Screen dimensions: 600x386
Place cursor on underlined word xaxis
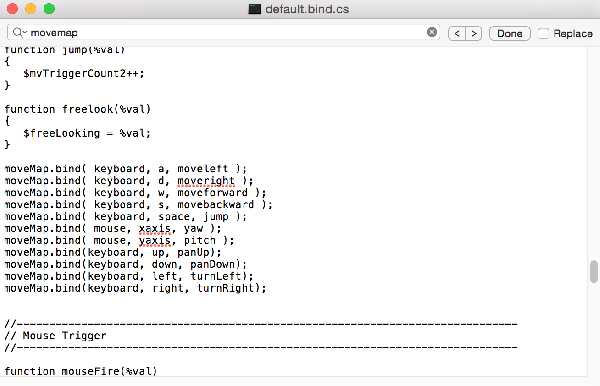pyautogui.click(x=155, y=229)
